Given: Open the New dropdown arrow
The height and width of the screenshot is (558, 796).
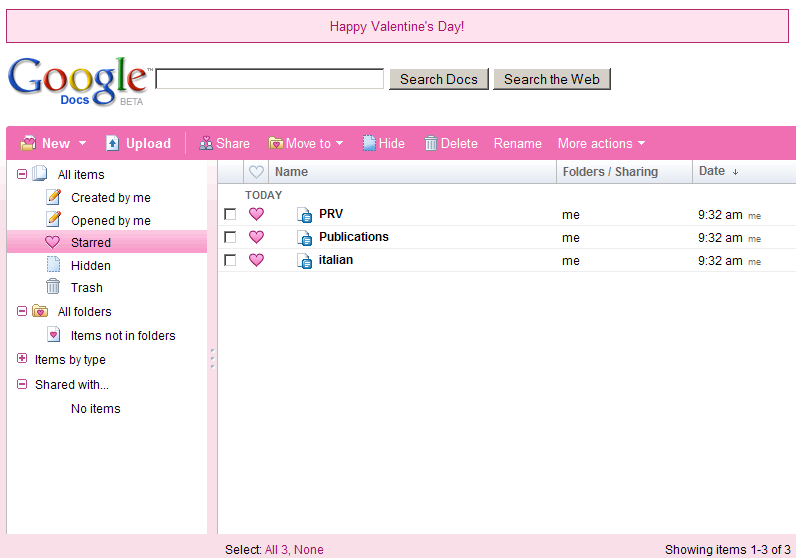Looking at the screenshot, I should pos(82,144).
